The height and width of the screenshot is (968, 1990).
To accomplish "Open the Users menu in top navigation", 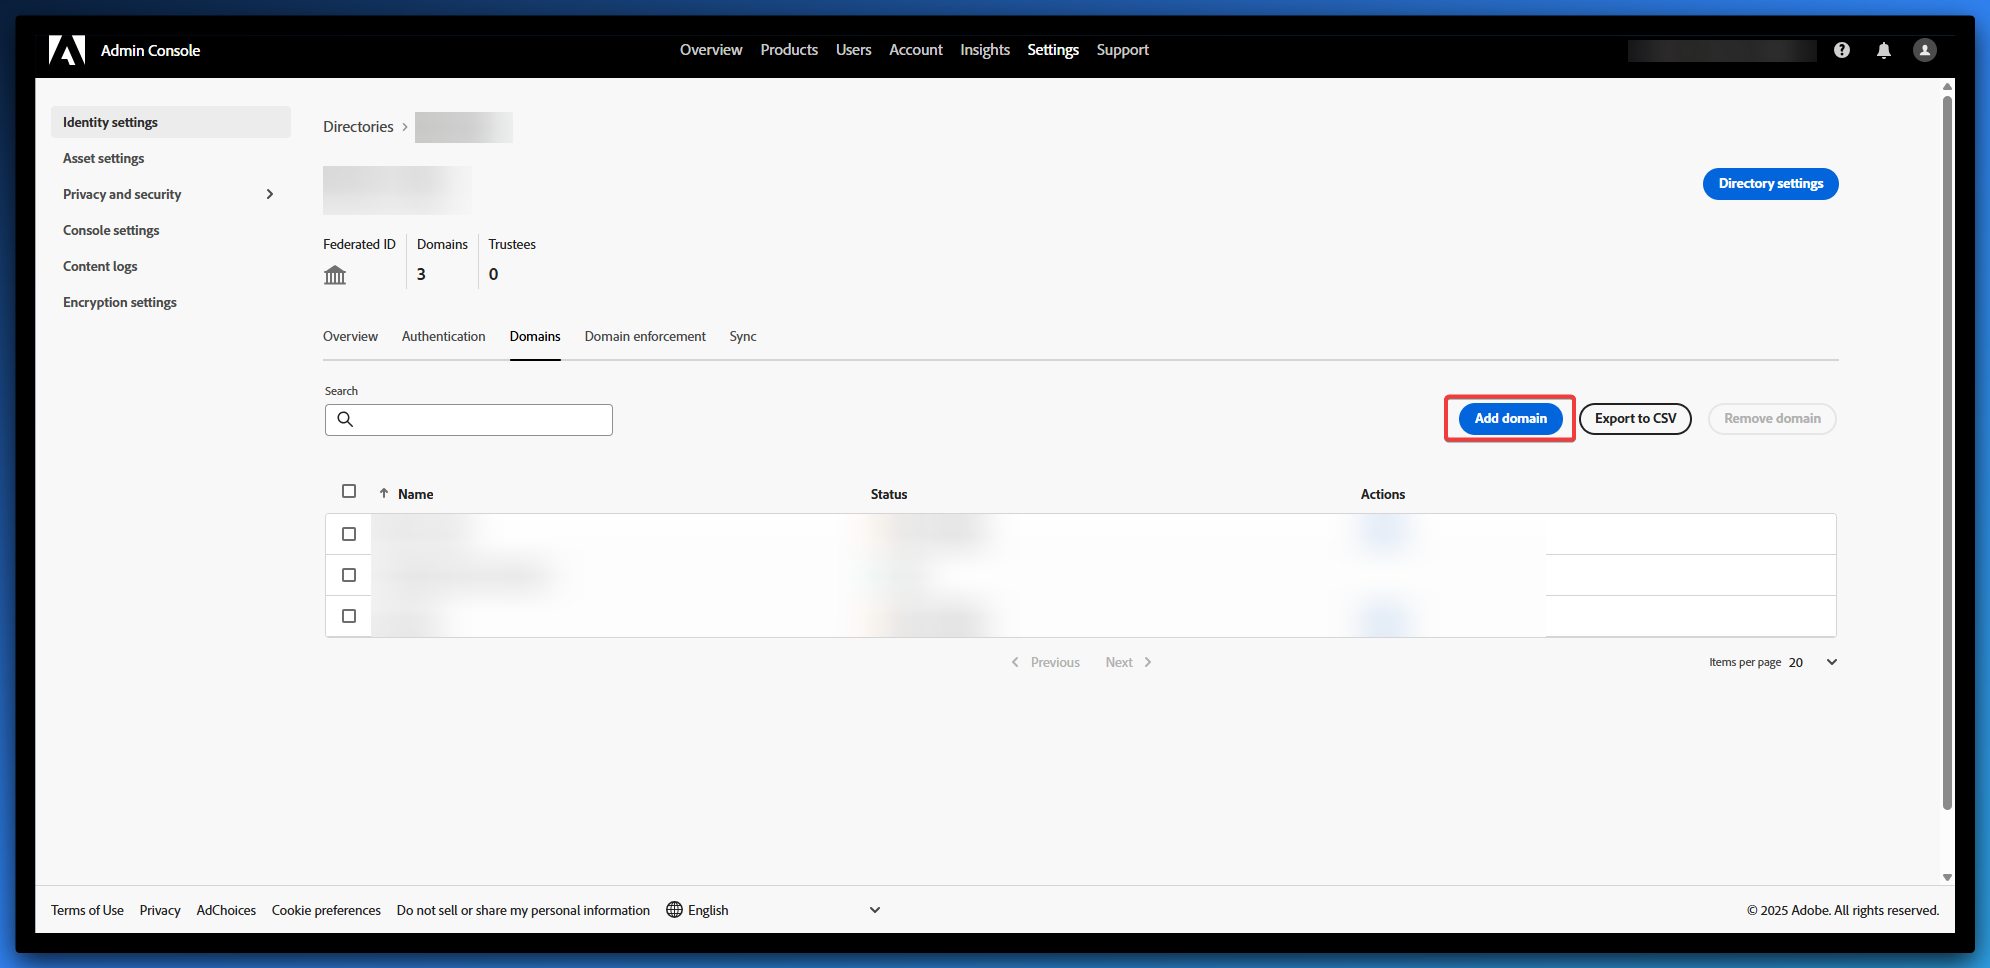I will pos(853,50).
